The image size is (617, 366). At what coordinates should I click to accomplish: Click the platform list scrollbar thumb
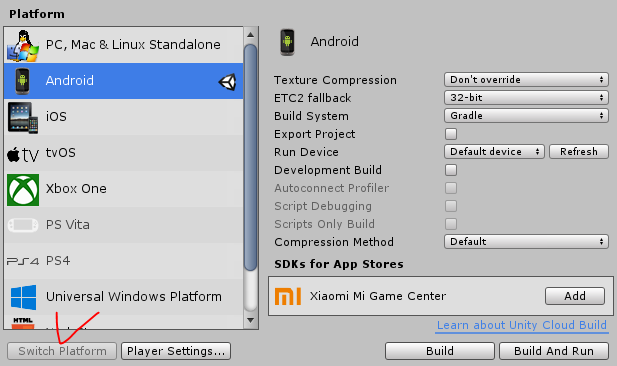click(x=250, y=157)
